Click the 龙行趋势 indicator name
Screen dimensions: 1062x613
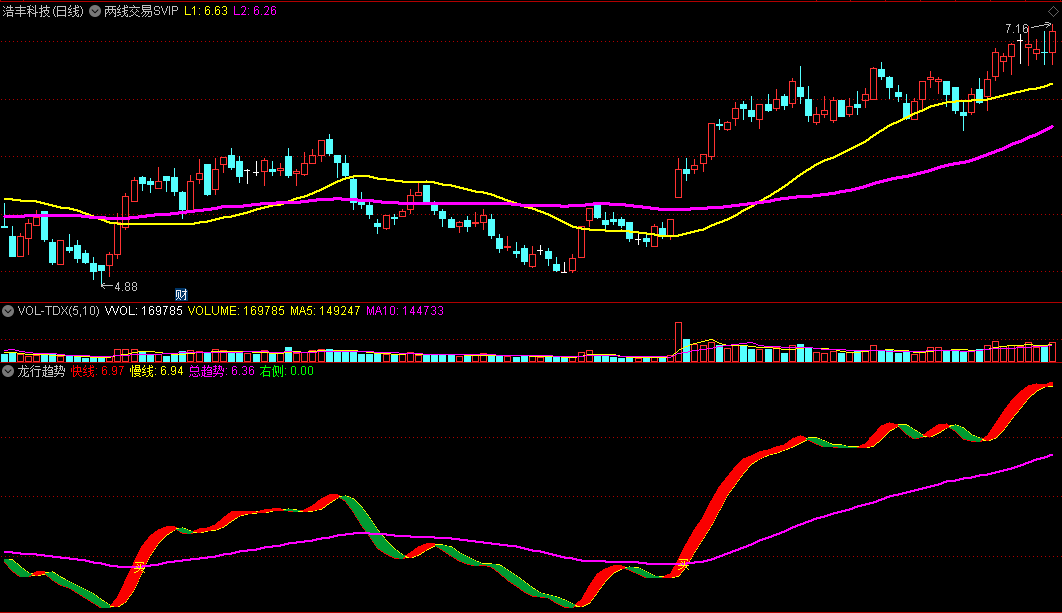tap(41, 371)
